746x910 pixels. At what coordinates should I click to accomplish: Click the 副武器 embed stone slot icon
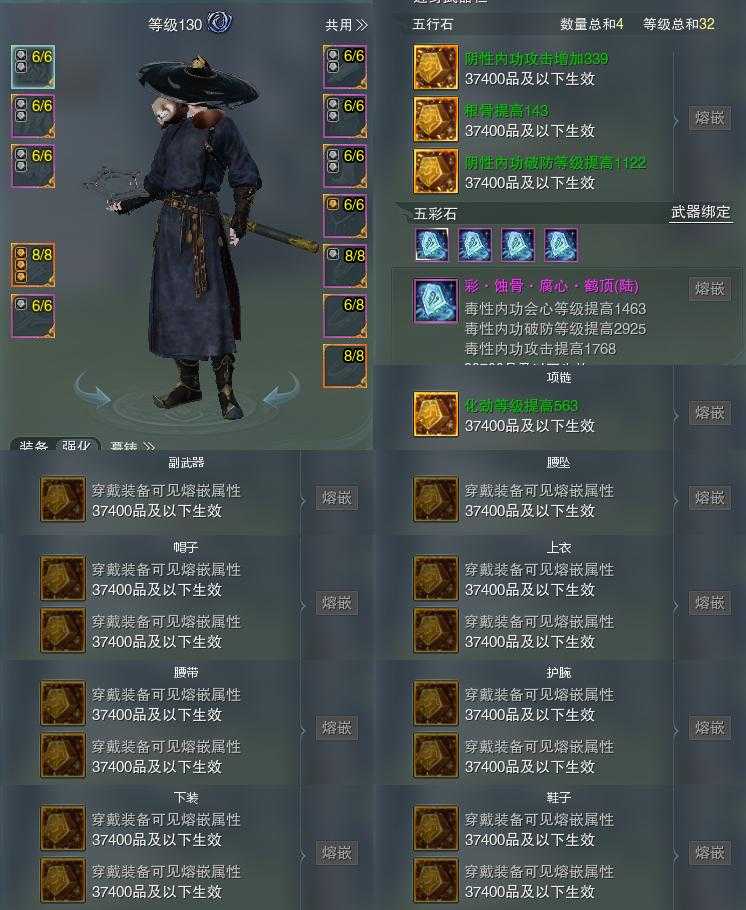63,499
